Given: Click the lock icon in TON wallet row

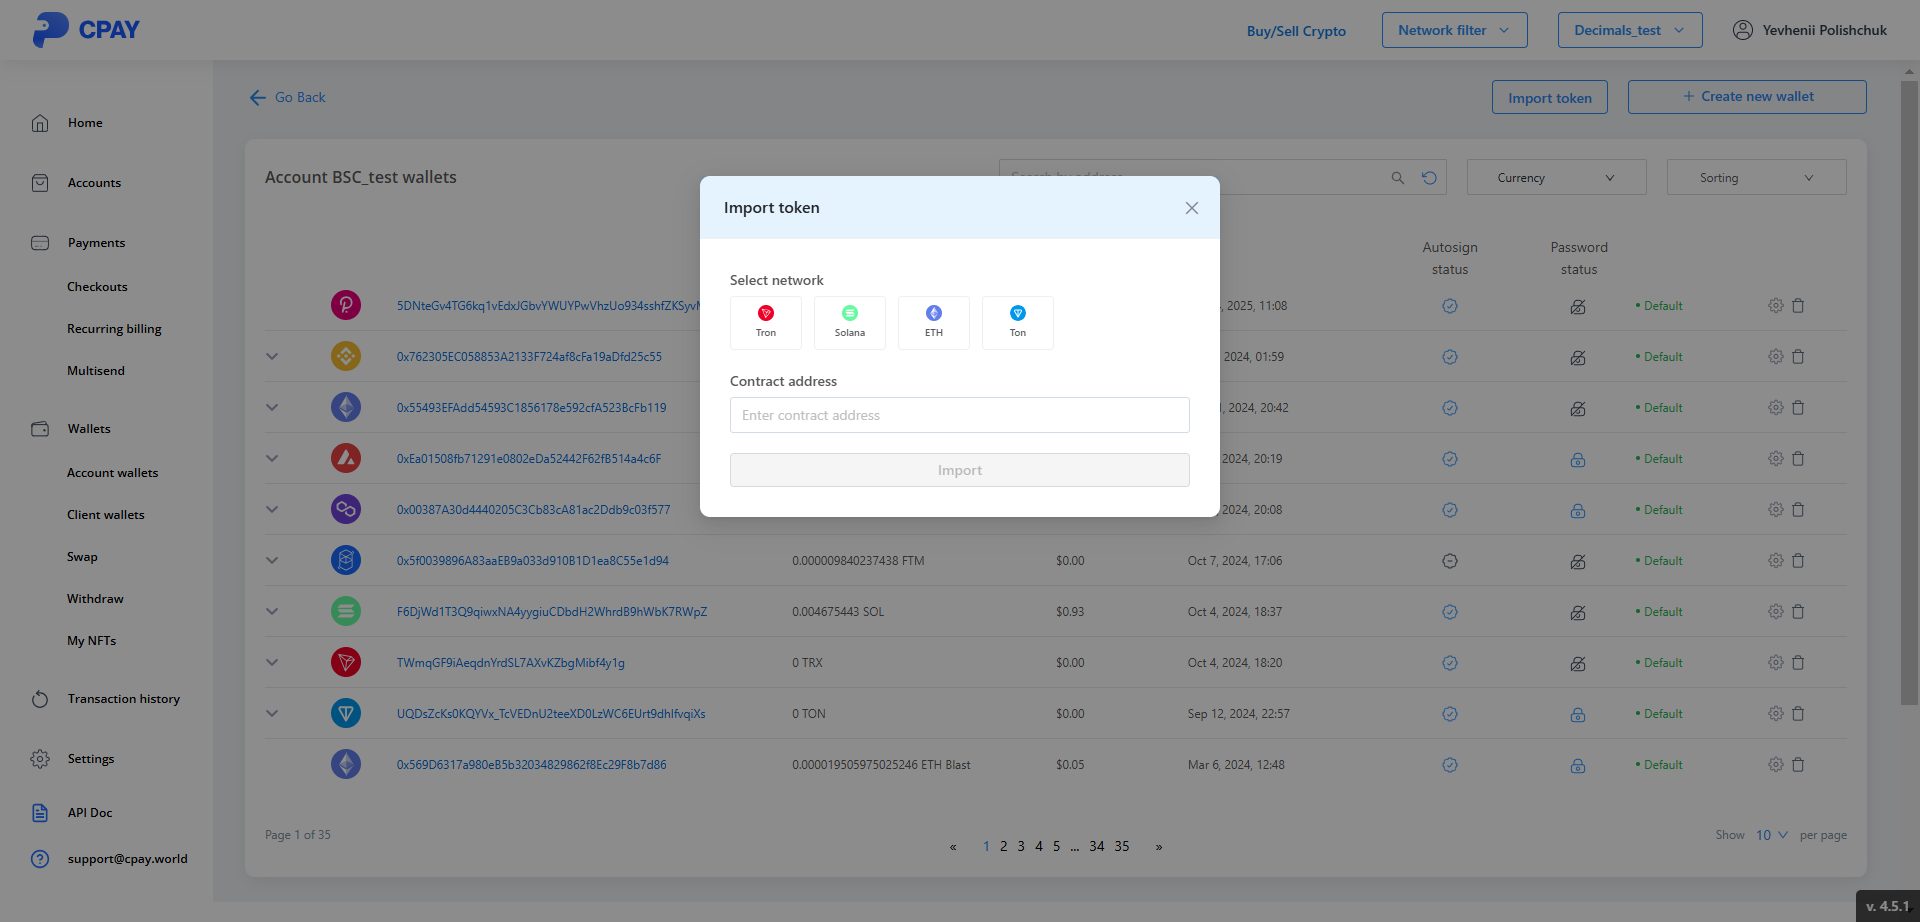Looking at the screenshot, I should click(1577, 714).
